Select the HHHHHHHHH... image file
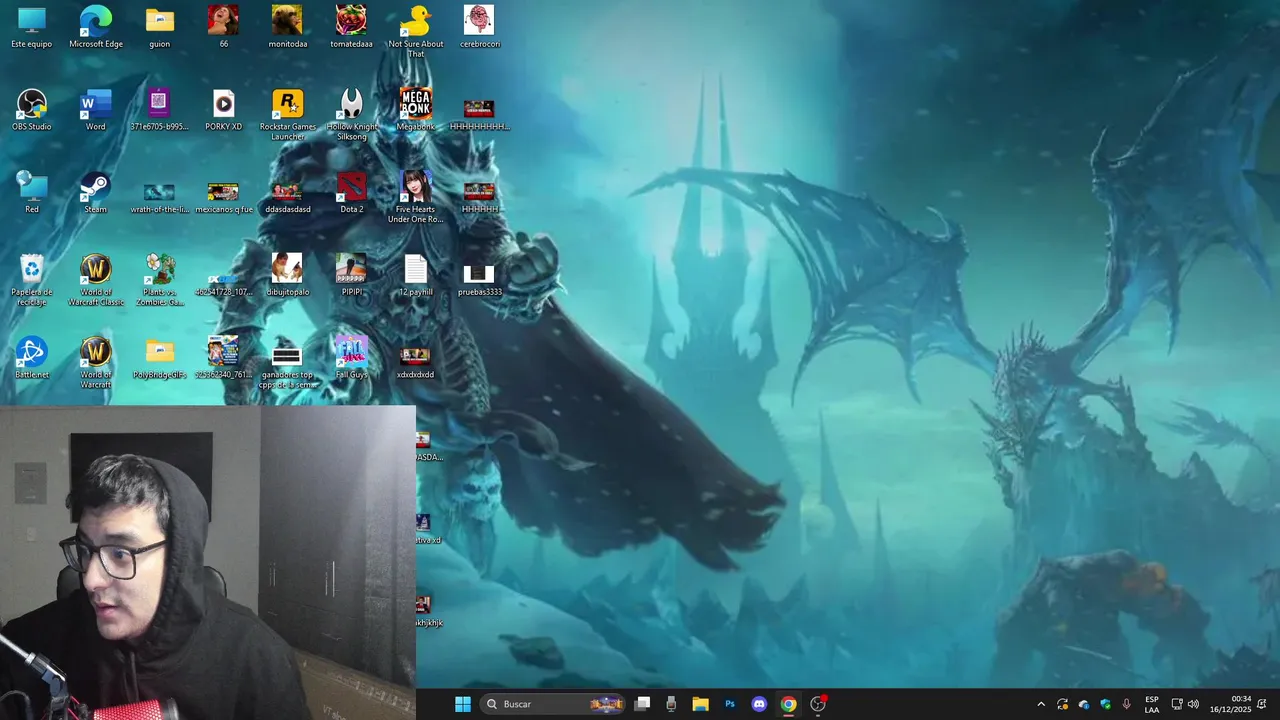 point(479,114)
